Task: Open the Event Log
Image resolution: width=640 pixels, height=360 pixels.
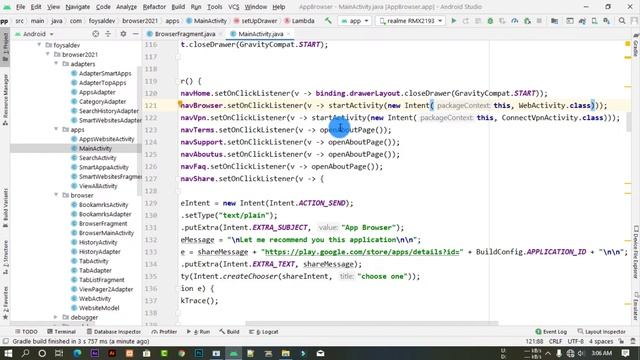Action: pyautogui.click(x=551, y=332)
